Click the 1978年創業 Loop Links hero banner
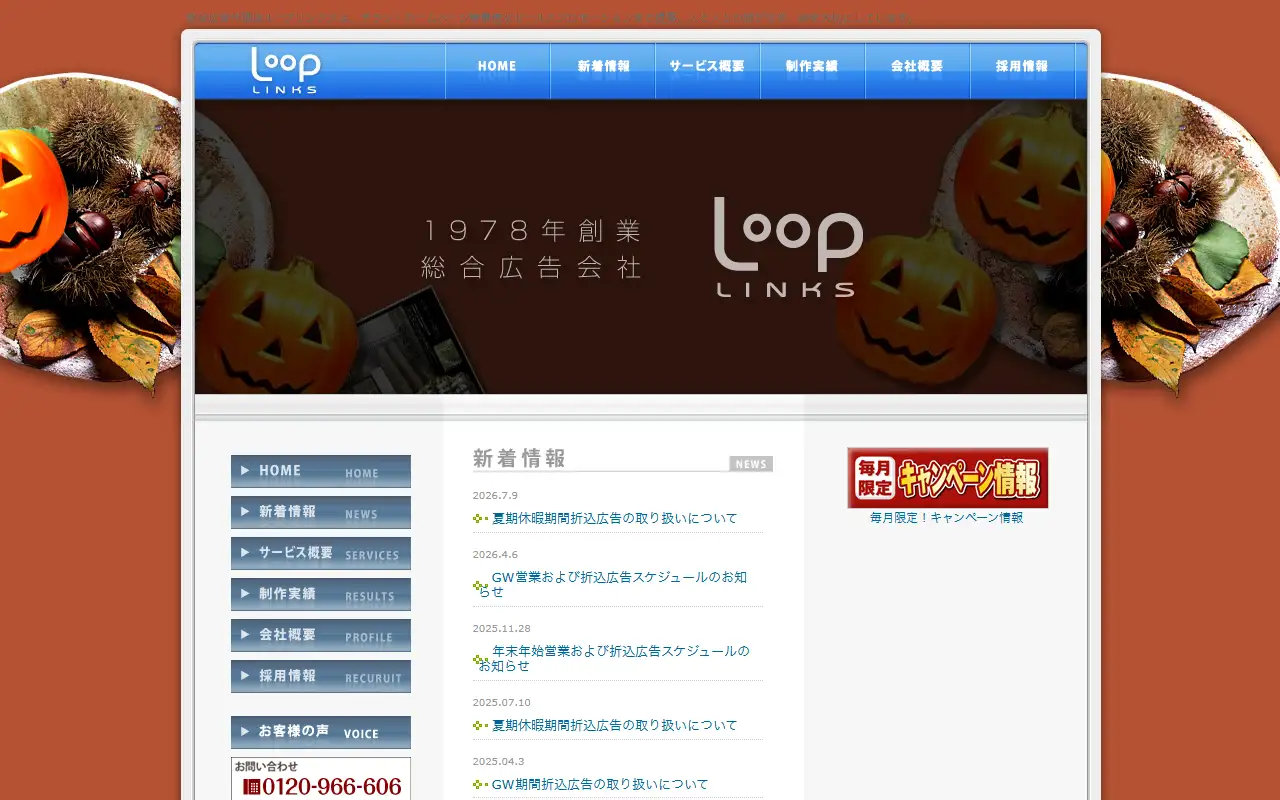Viewport: 1280px width, 800px height. coord(641,247)
